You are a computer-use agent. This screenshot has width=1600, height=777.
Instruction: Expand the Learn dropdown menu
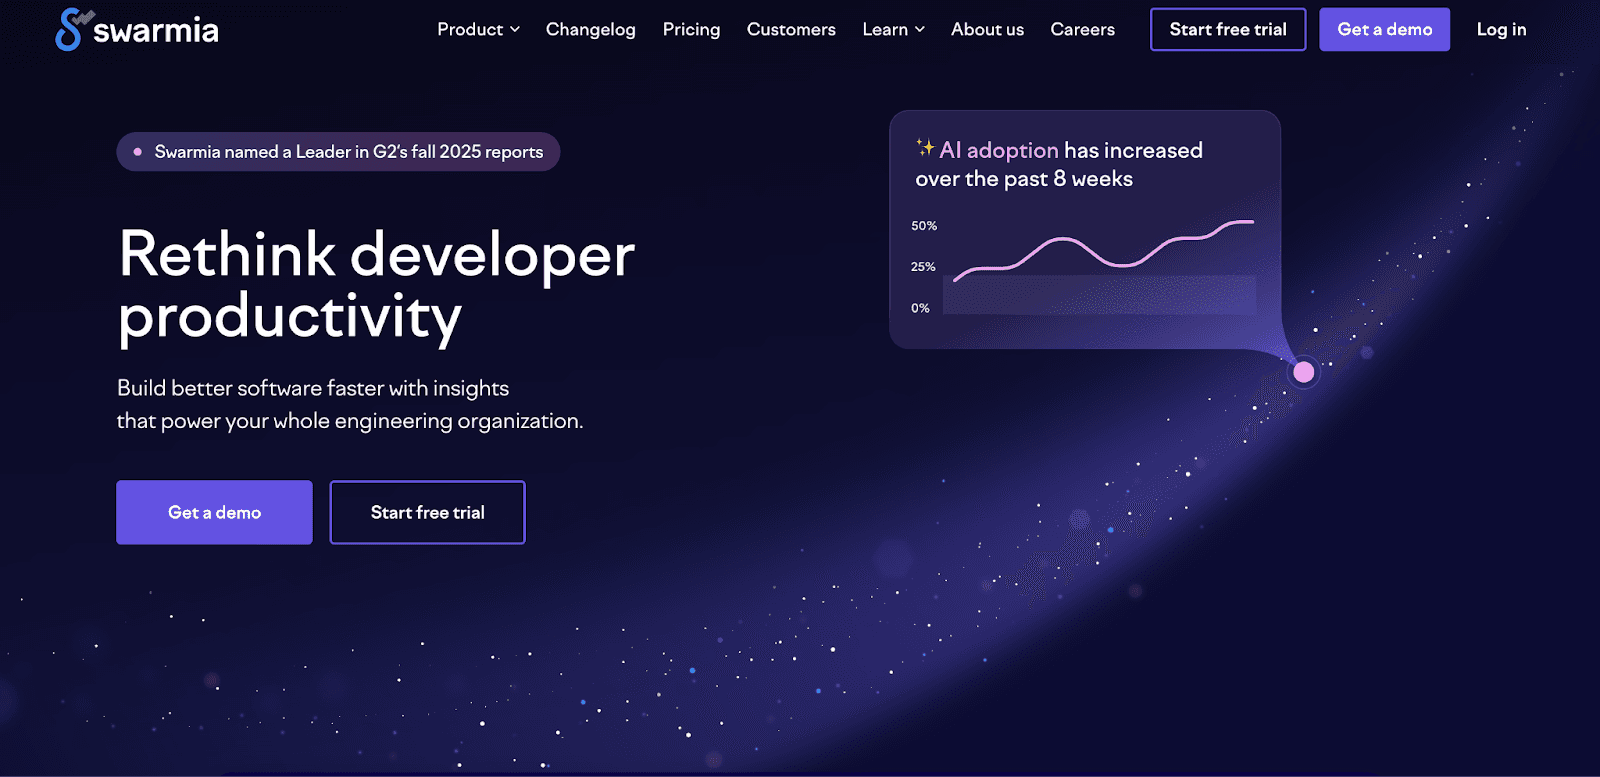[x=893, y=29]
